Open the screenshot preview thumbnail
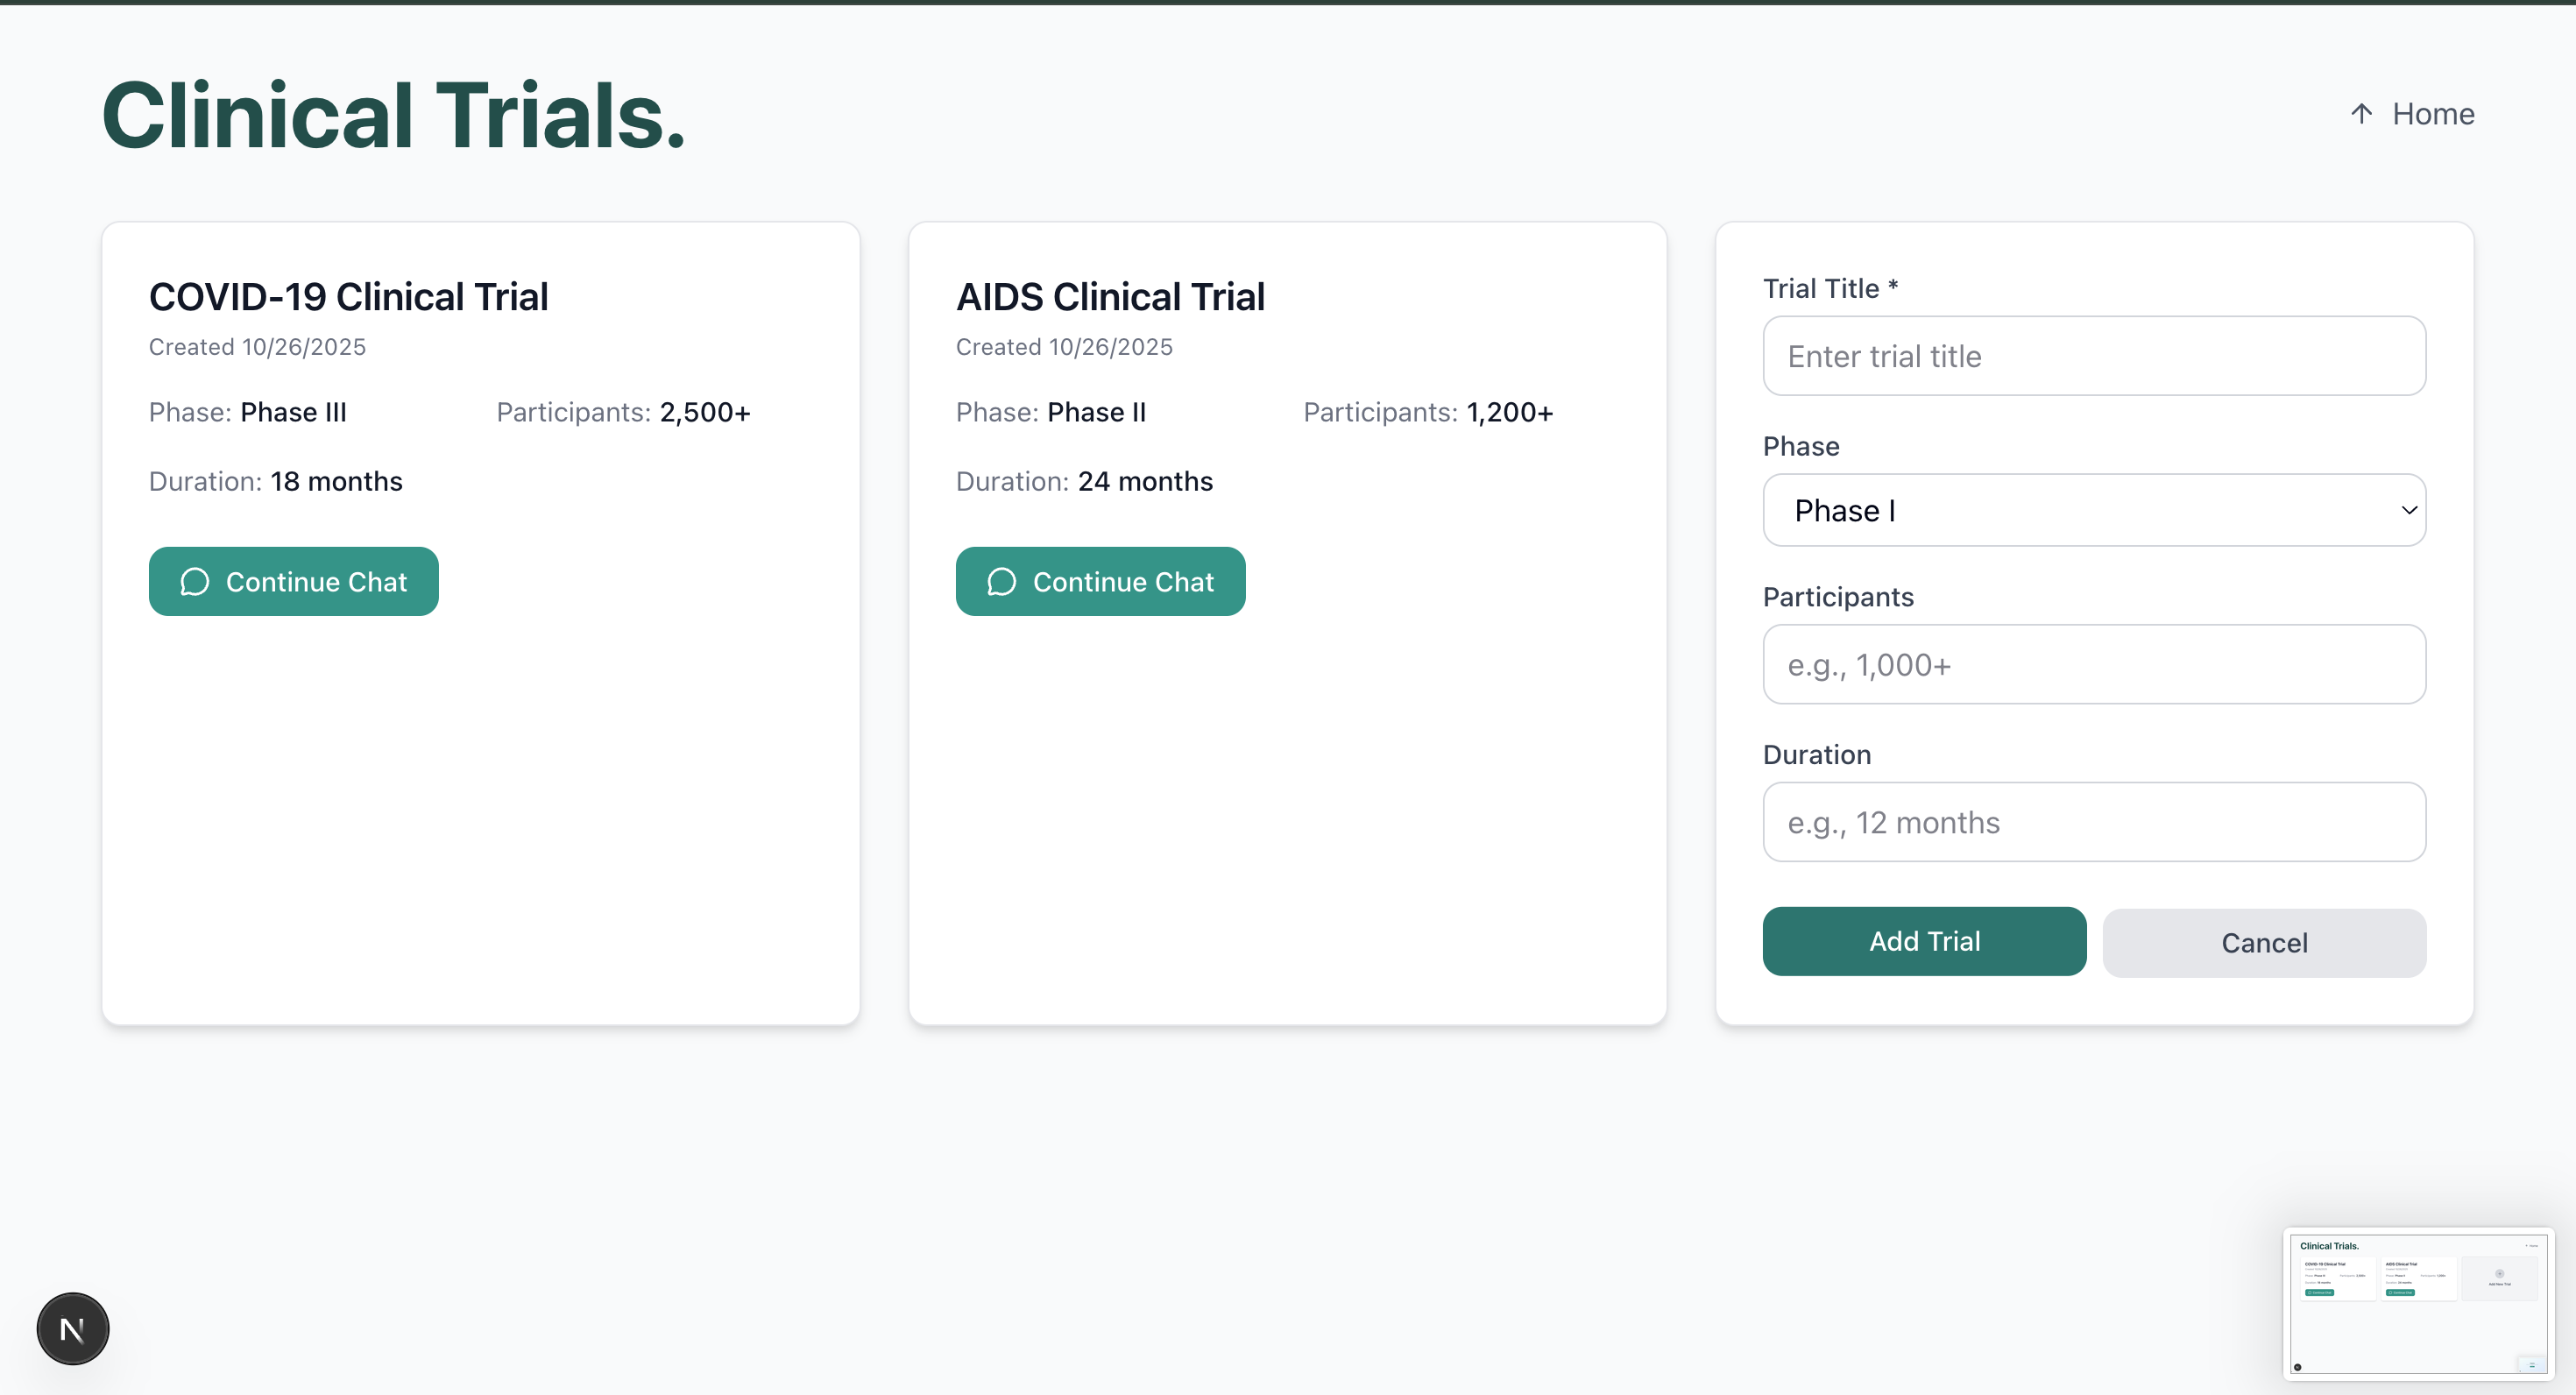The image size is (2576, 1395). click(2418, 1304)
